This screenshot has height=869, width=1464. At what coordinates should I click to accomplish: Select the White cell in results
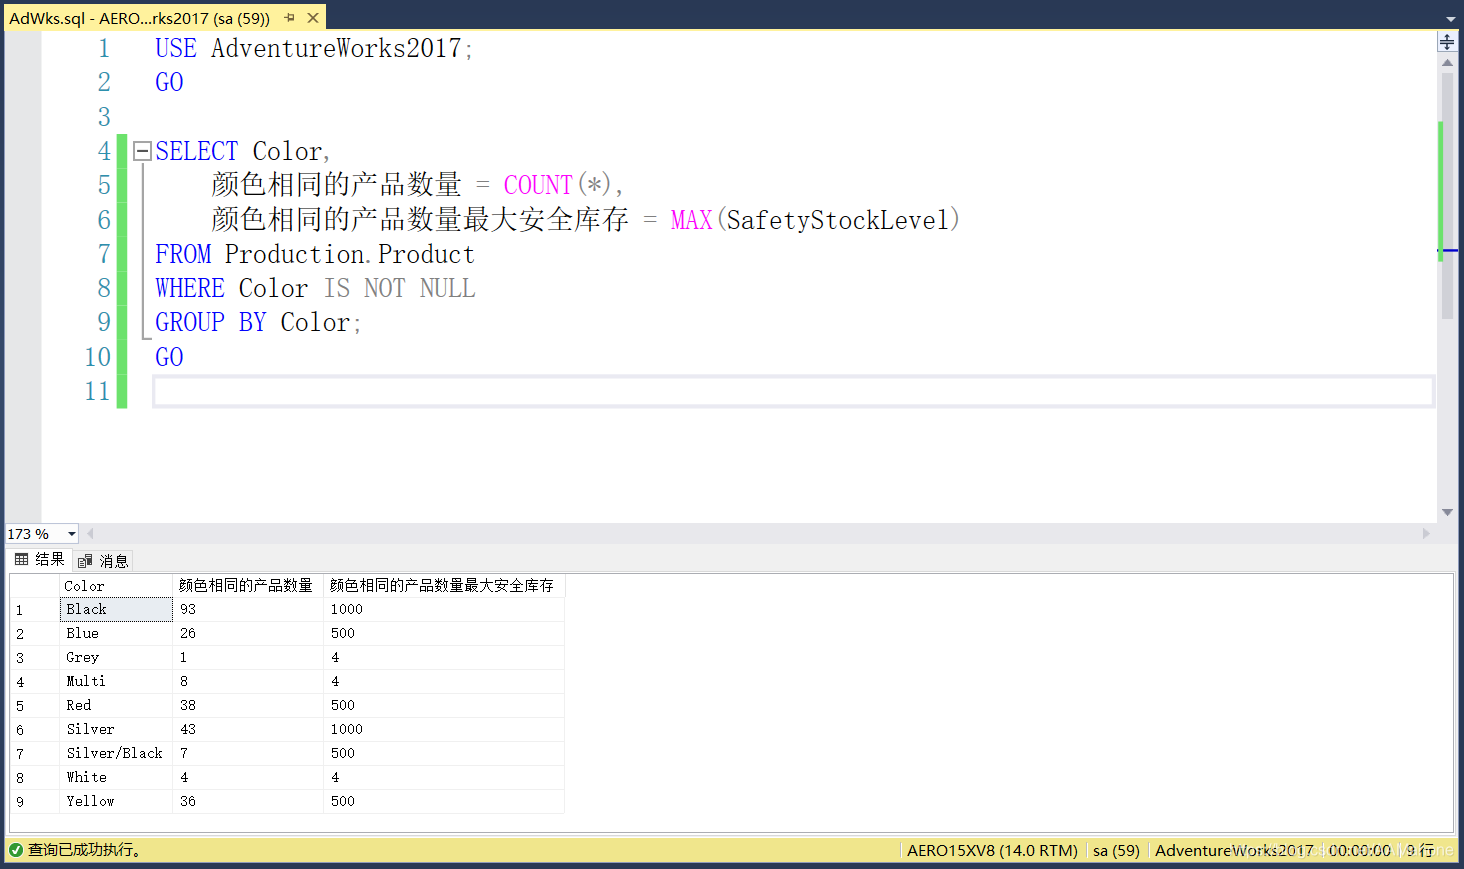click(x=116, y=777)
